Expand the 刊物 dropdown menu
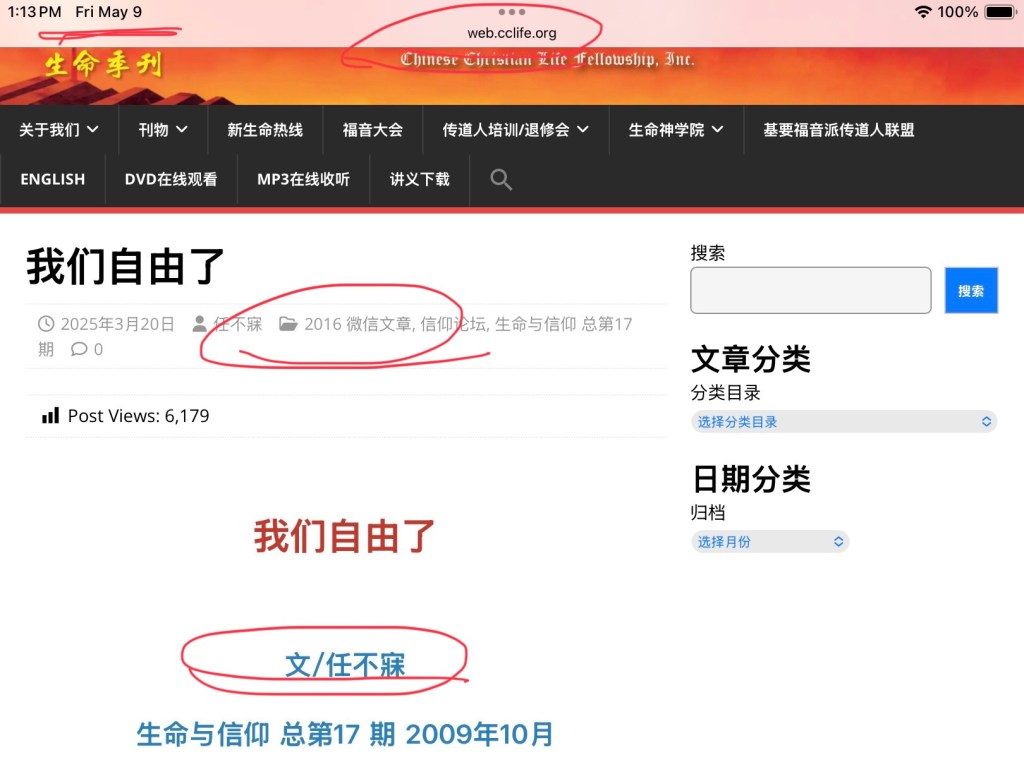The image size is (1024, 774). 162,130
